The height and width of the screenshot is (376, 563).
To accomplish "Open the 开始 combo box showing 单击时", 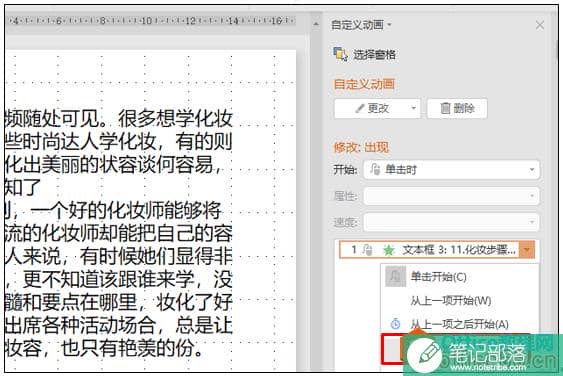I will pyautogui.click(x=451, y=170).
